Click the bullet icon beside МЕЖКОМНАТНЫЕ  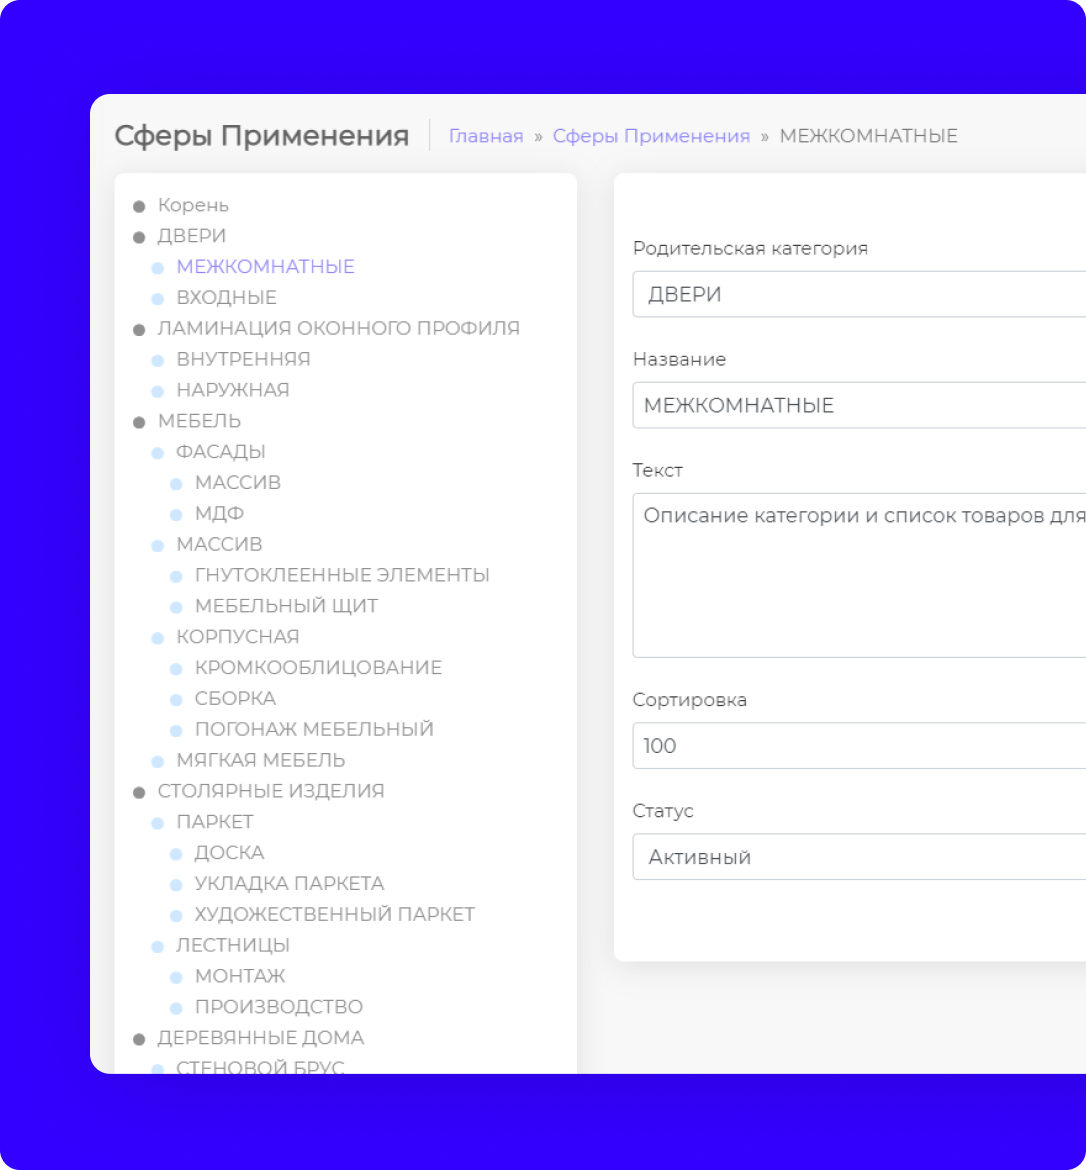click(x=157, y=268)
